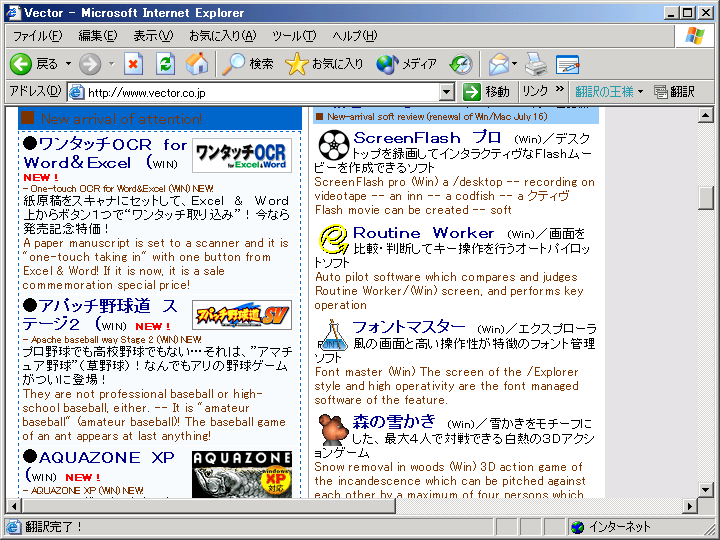
Task: Open the 森の雪かき link
Action: 394,422
